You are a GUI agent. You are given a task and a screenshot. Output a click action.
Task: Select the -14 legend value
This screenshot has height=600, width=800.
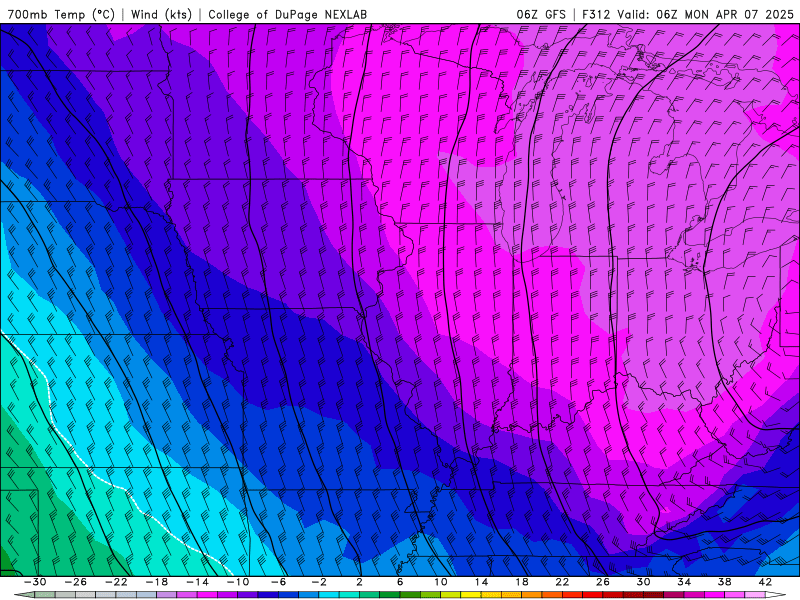(197, 582)
